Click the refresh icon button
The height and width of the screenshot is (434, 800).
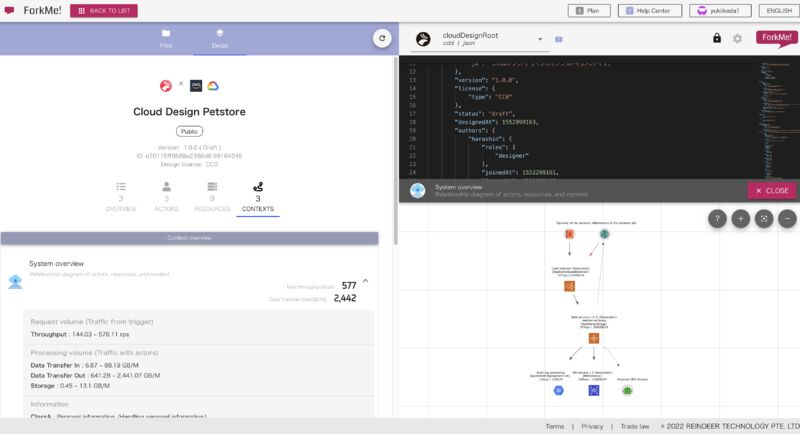pos(382,38)
